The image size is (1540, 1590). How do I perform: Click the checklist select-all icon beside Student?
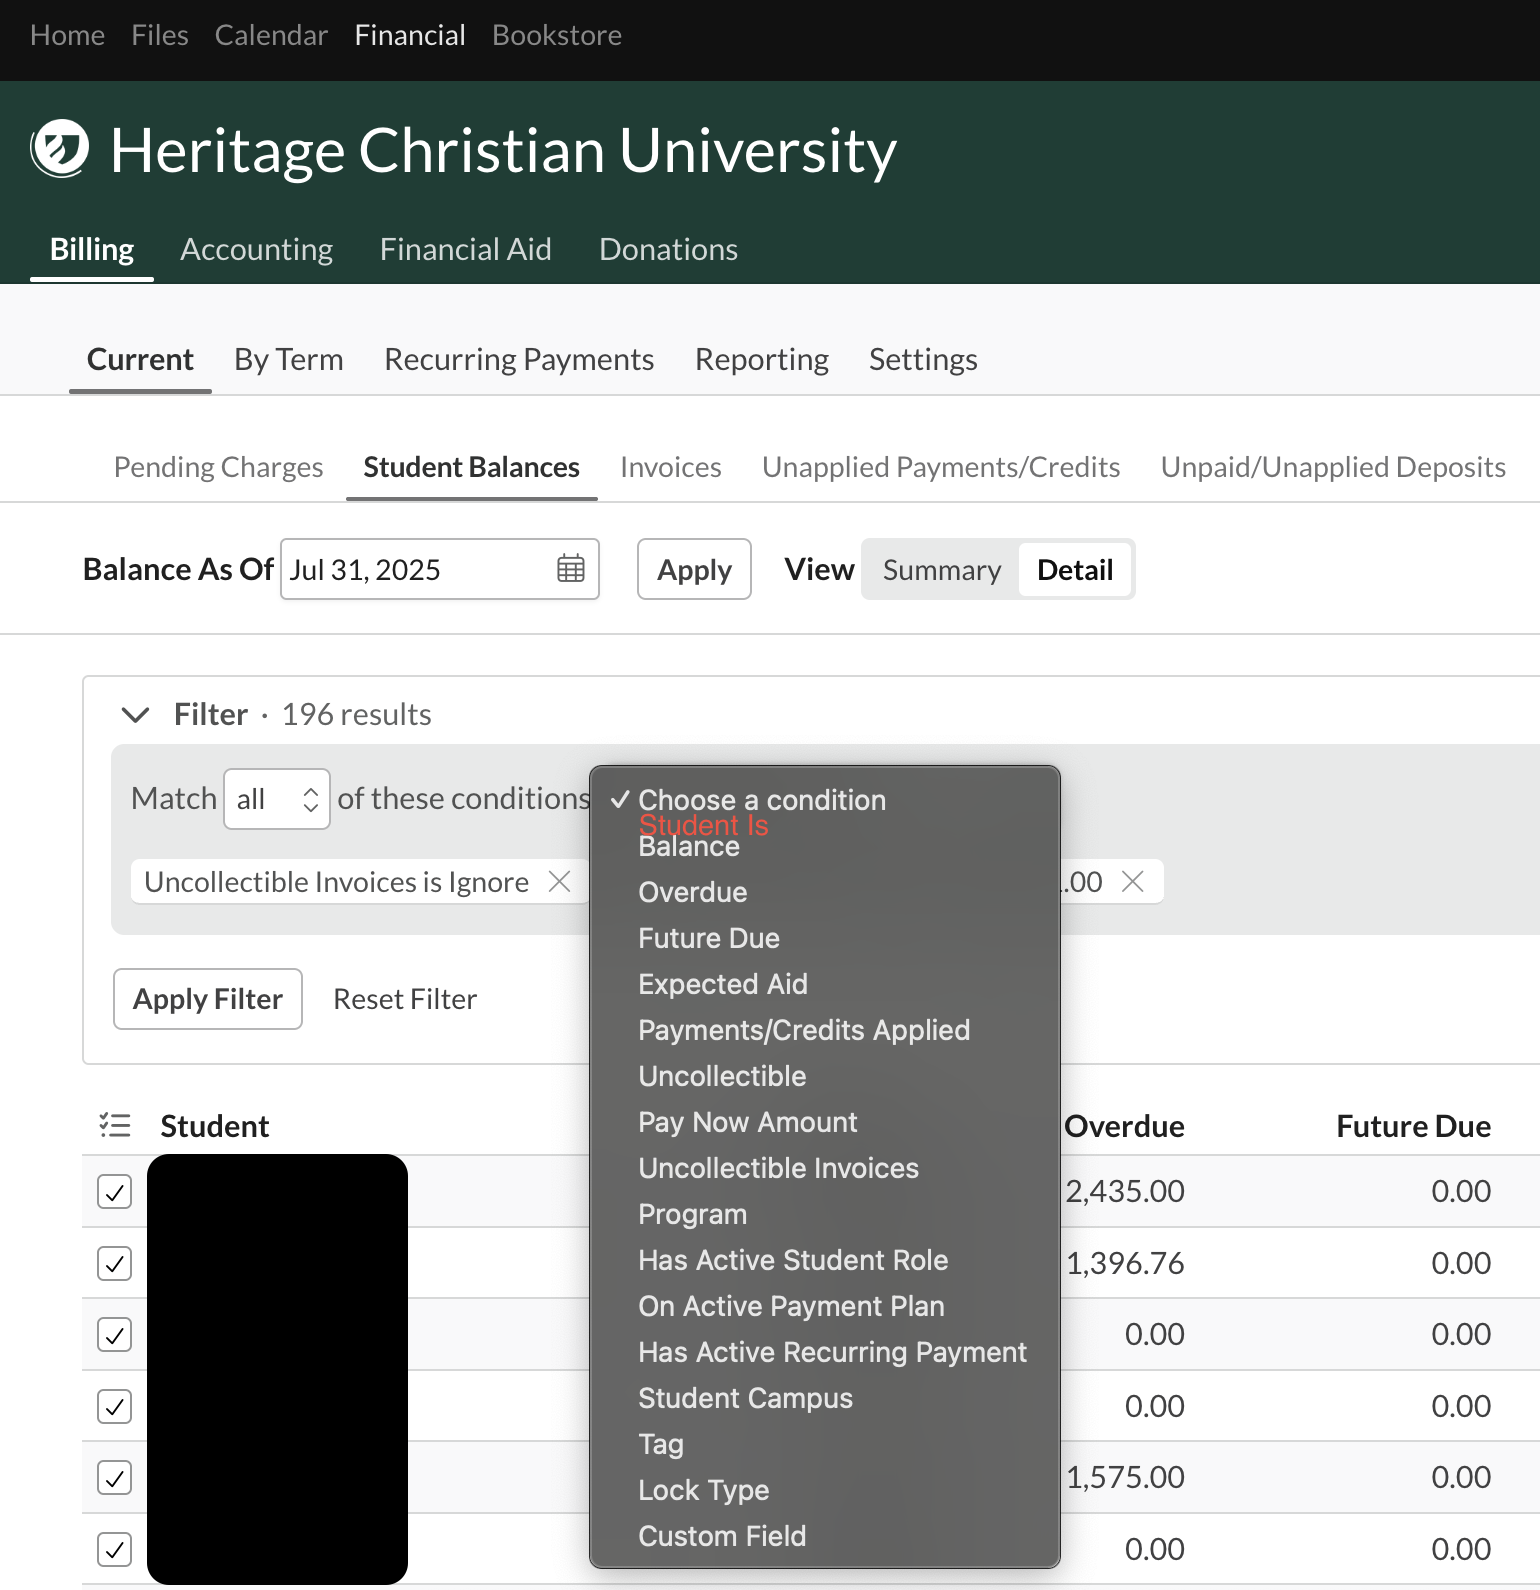(x=115, y=1126)
